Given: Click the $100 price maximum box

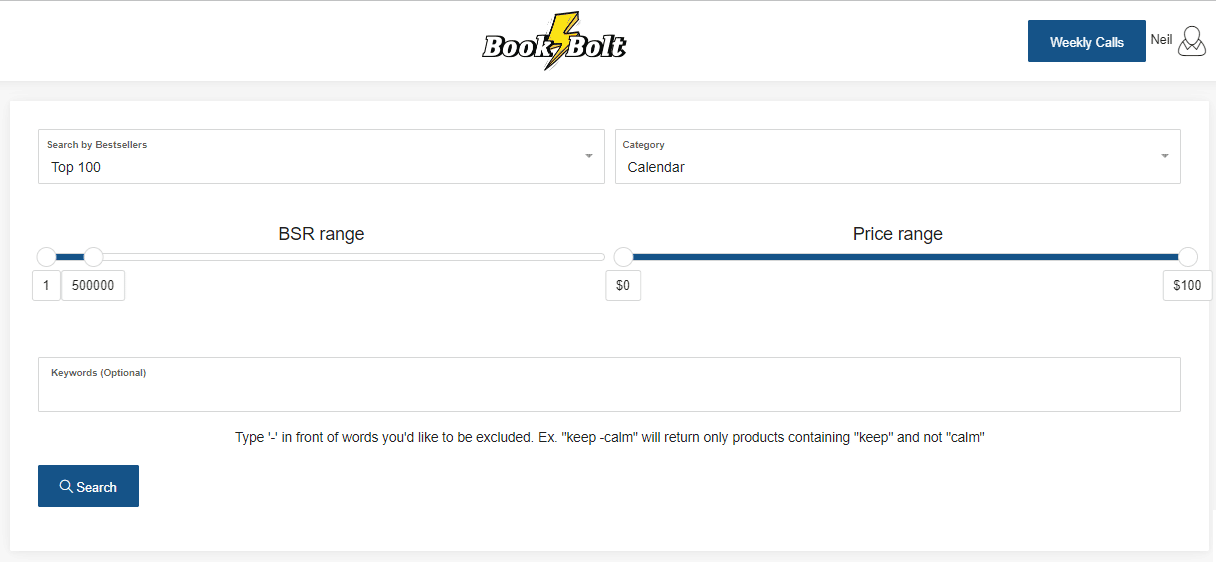Looking at the screenshot, I should tap(1188, 286).
